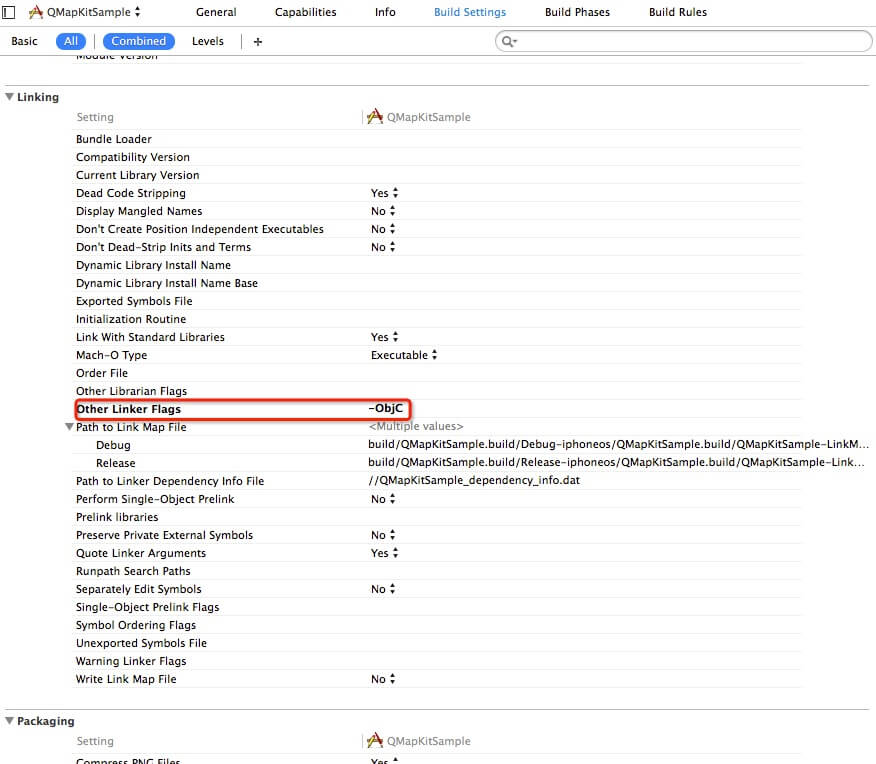
Task: Select the Initialization Routine setting
Action: 131,319
